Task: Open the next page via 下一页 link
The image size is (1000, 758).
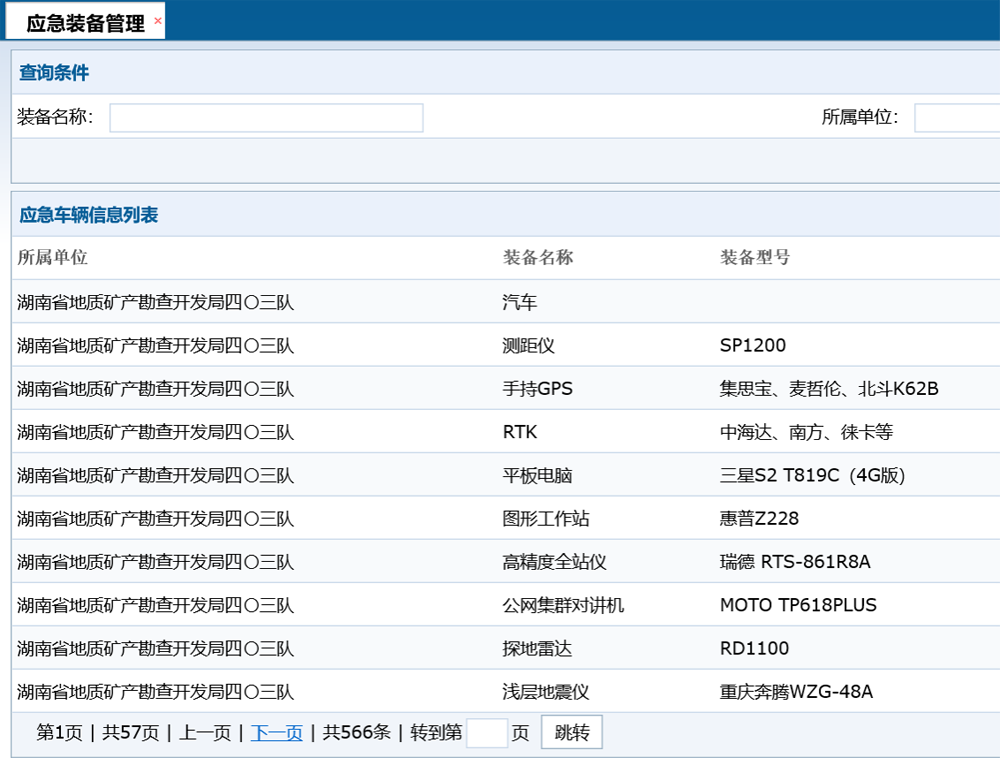Action: click(276, 732)
